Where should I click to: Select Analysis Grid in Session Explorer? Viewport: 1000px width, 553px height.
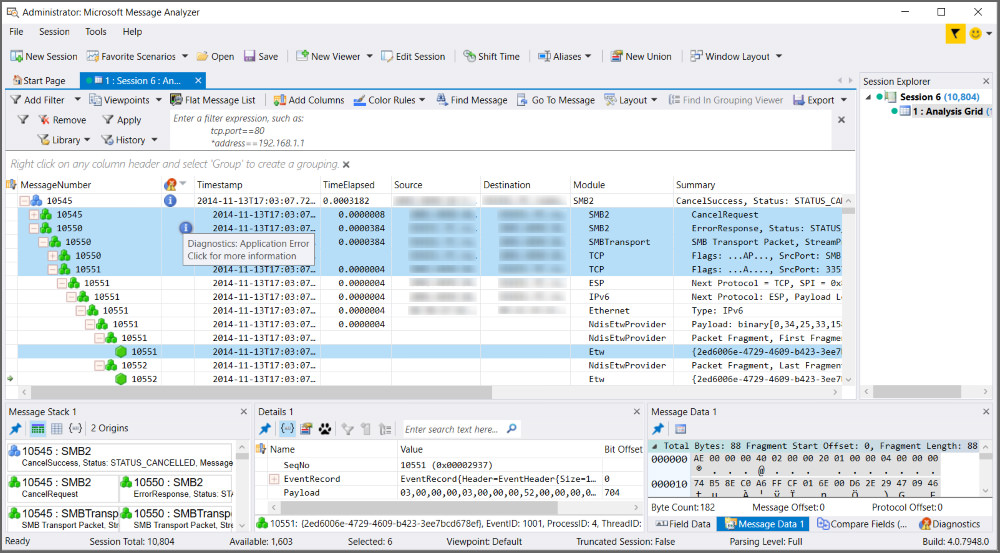tap(947, 111)
